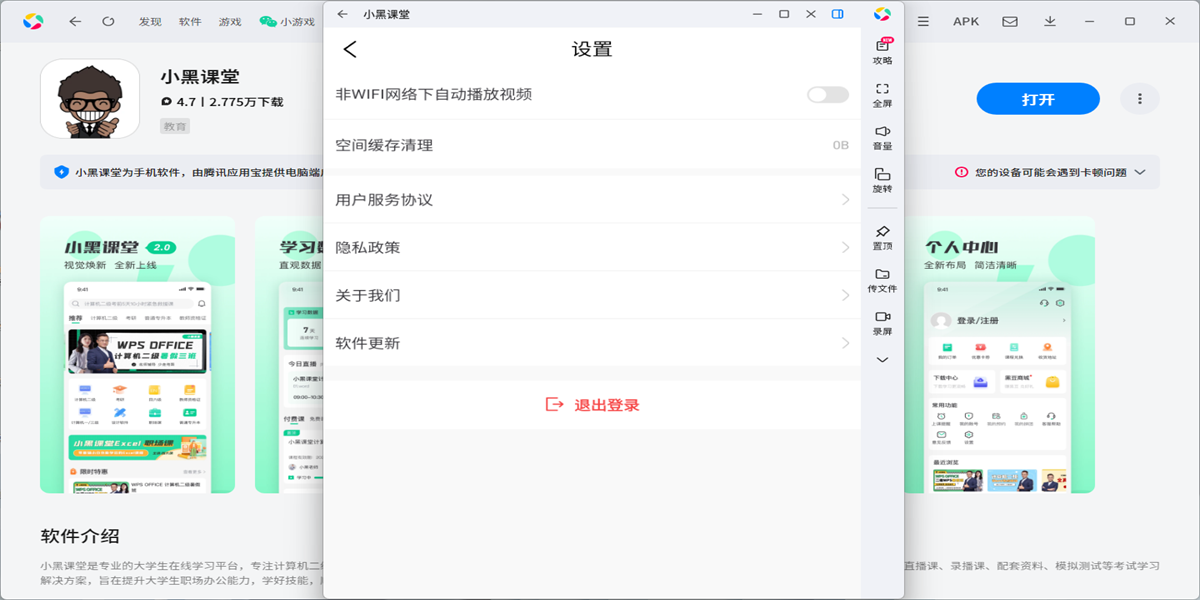Open 关于我们 row chevron
Image resolution: width=1200 pixels, height=600 pixels.
point(846,296)
